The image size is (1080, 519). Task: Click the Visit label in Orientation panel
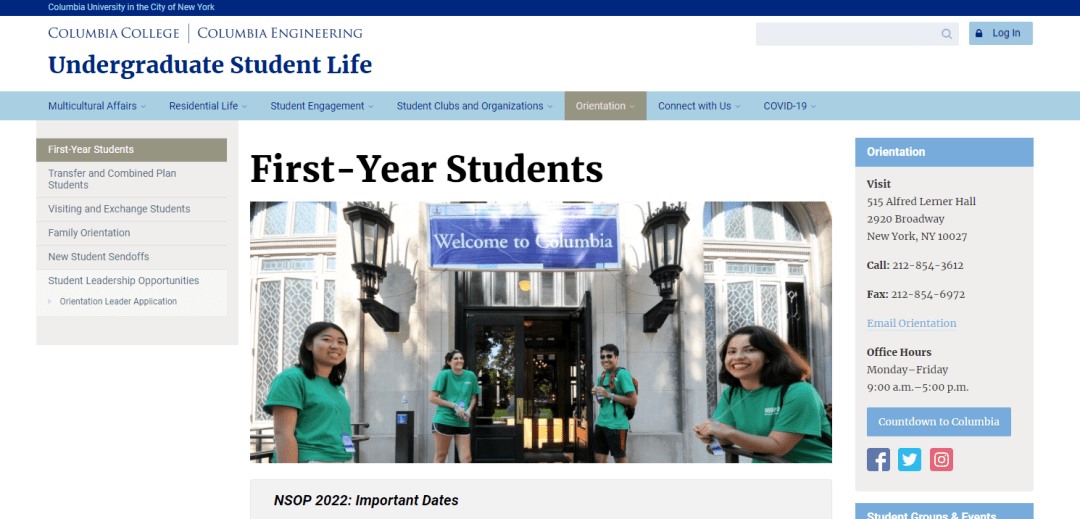coord(878,184)
